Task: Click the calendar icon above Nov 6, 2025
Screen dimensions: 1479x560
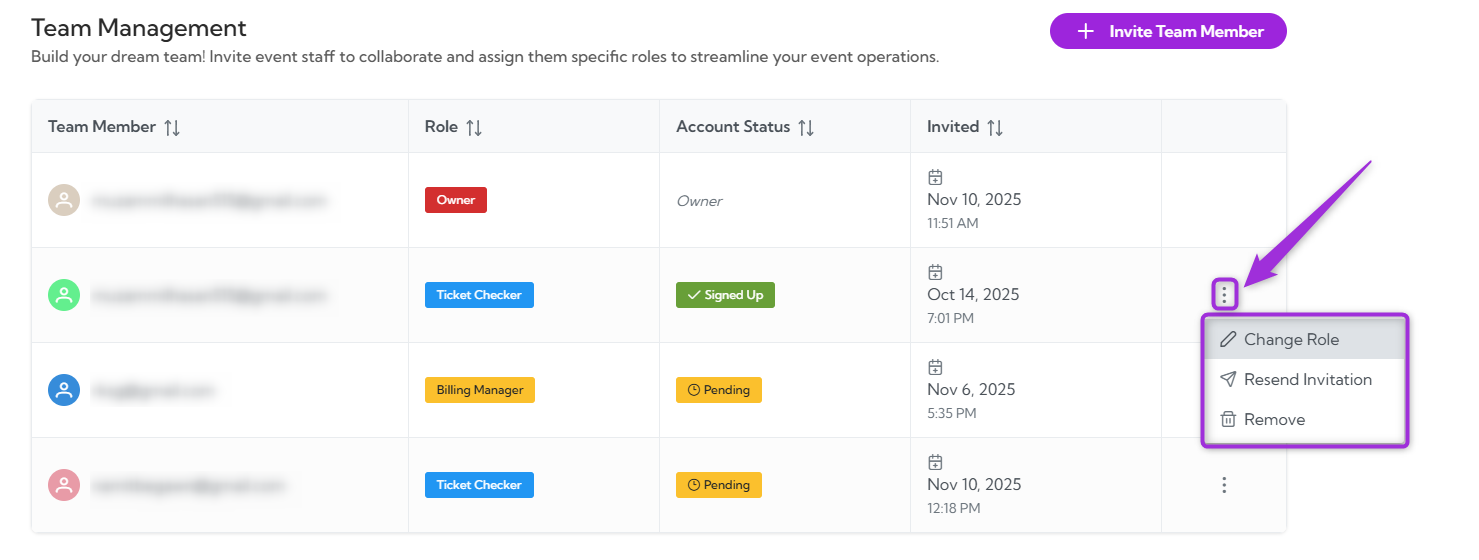Action: 935,367
